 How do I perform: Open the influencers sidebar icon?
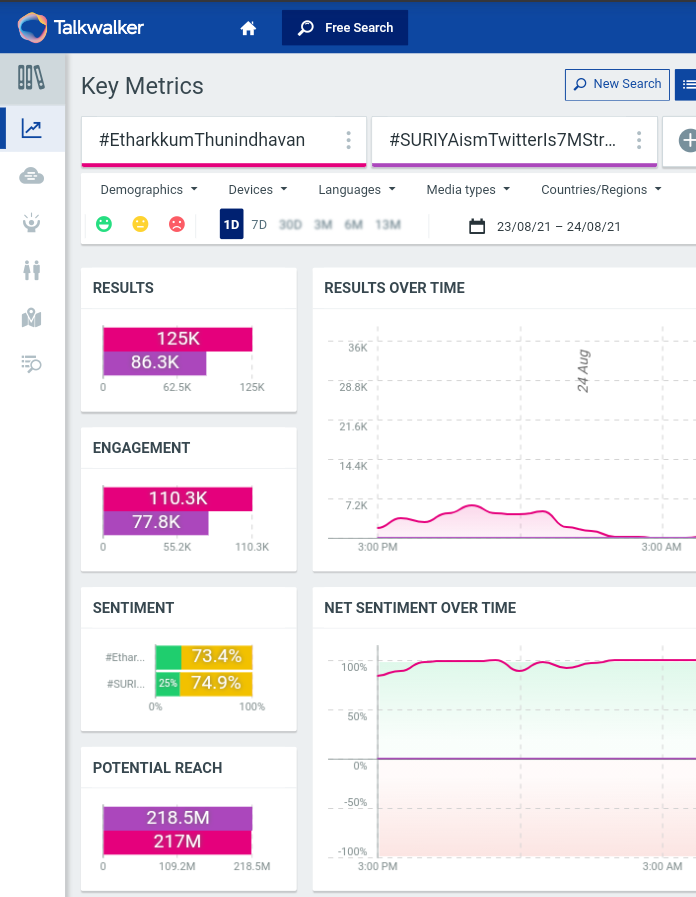click(31, 223)
